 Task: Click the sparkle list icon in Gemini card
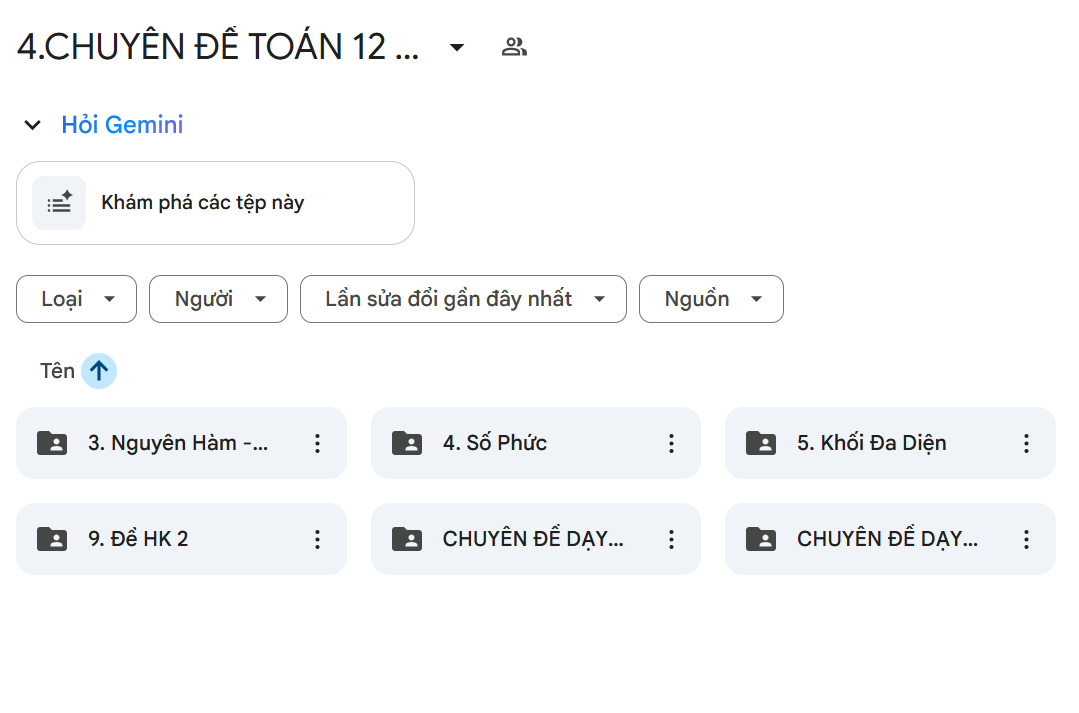pos(59,203)
